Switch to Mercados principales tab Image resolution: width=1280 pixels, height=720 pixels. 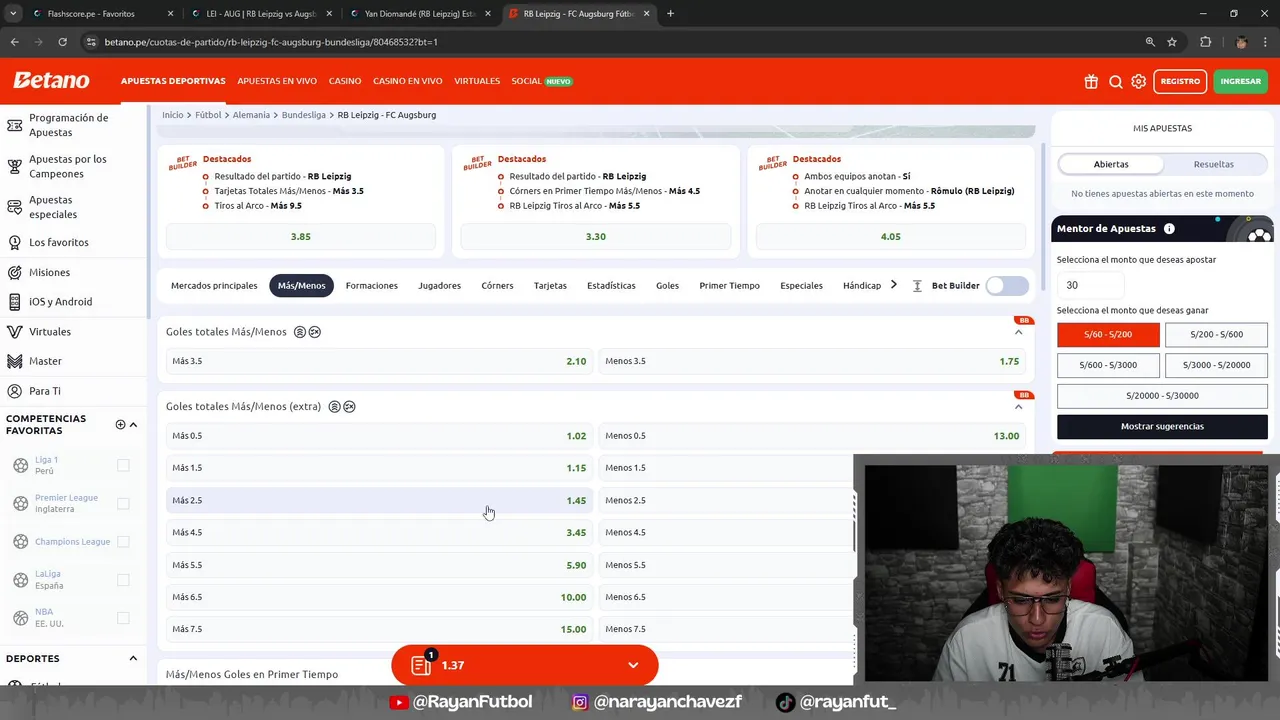pos(214,286)
